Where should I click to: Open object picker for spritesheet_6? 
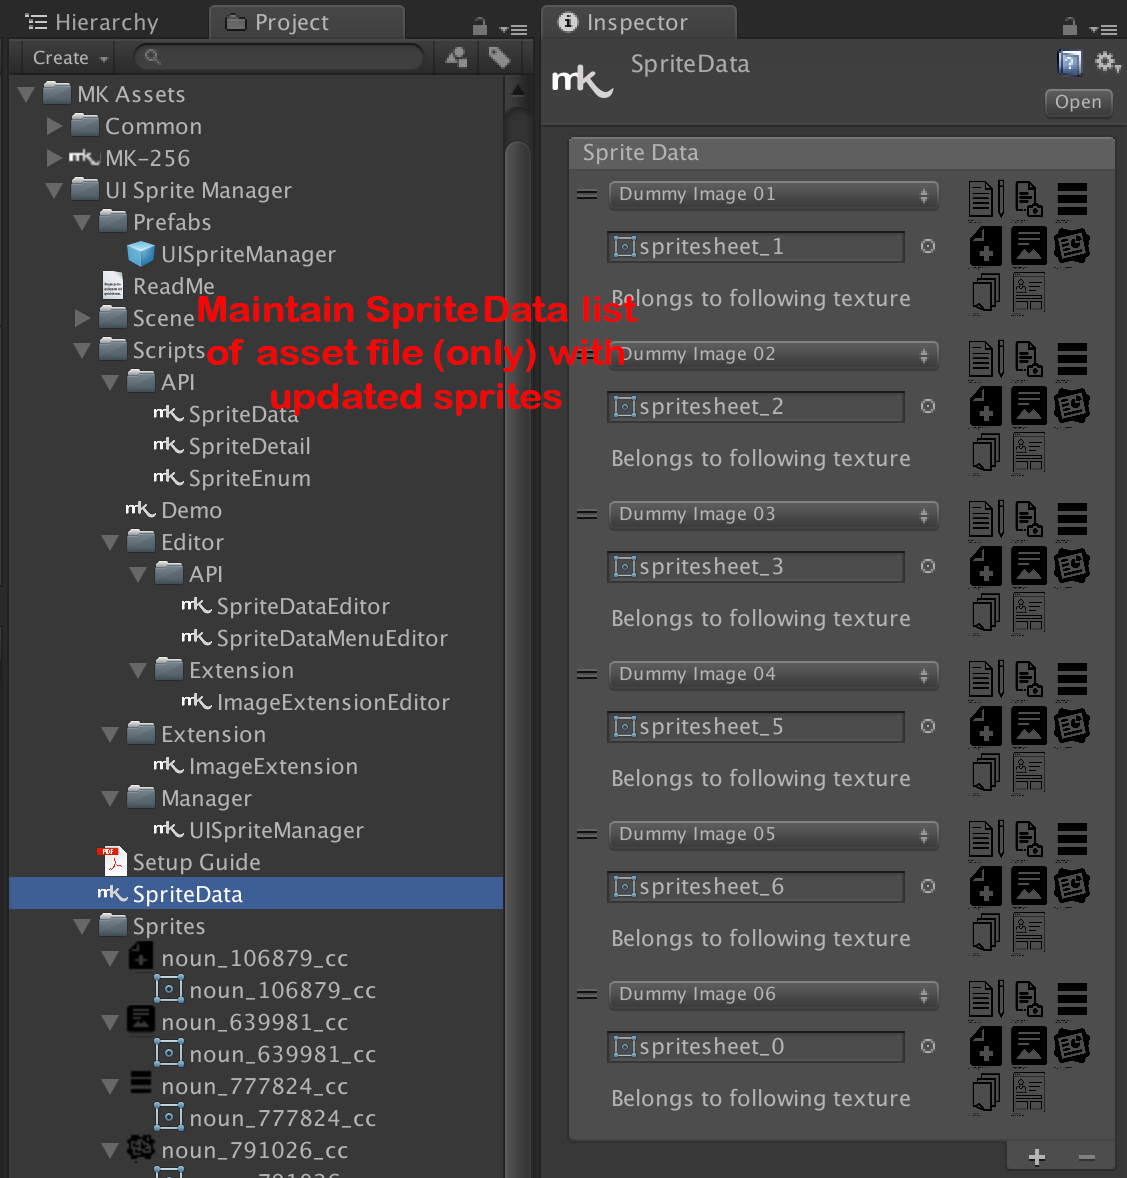928,887
